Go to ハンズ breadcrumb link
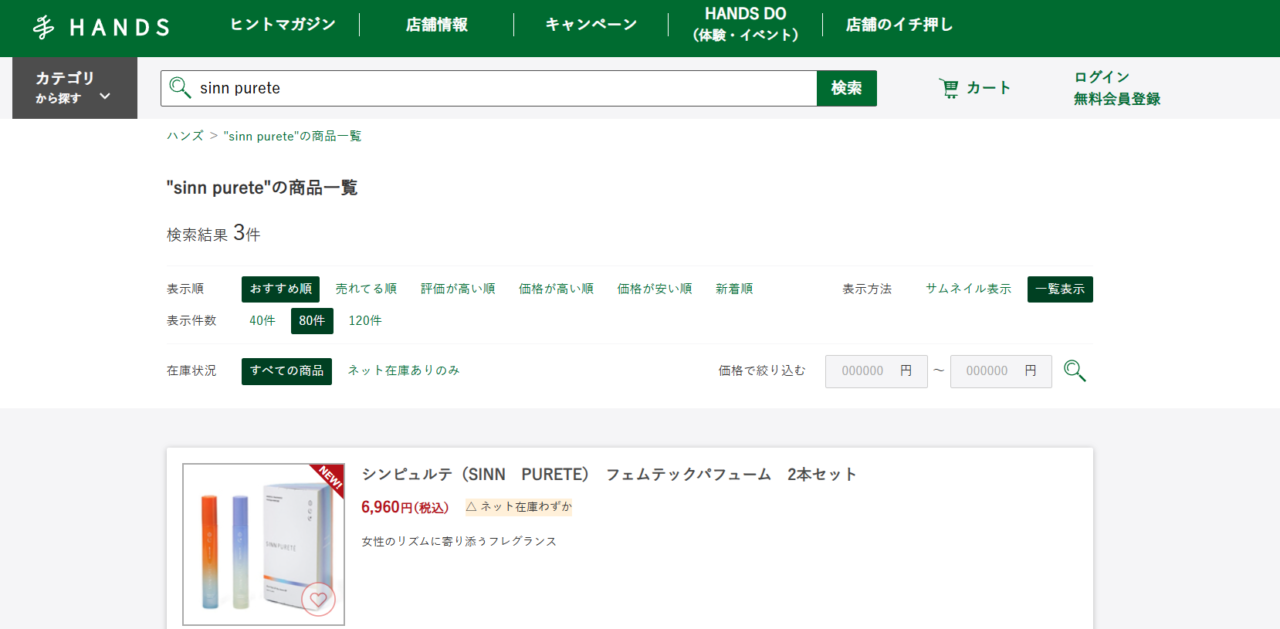This screenshot has height=629, width=1280. (185, 136)
